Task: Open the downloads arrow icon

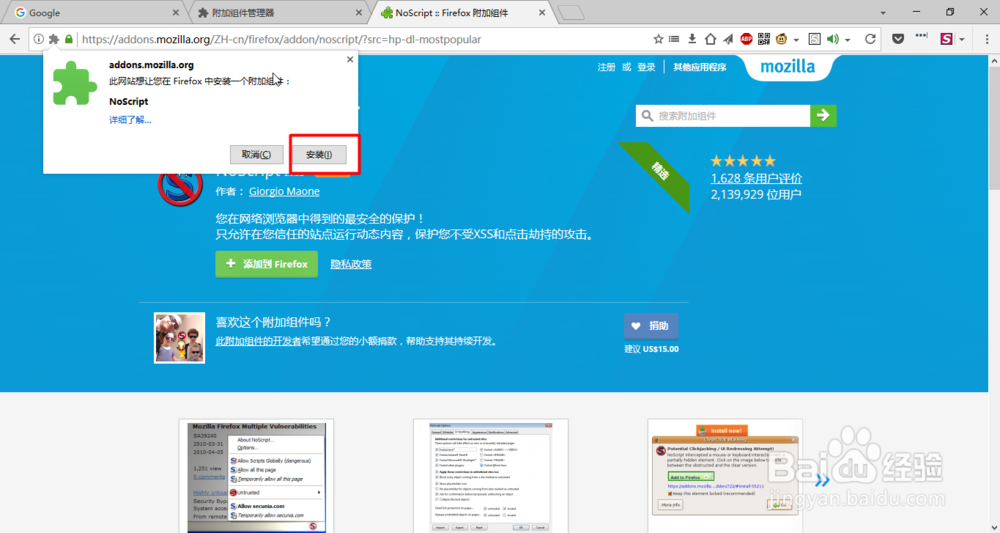Action: tap(692, 40)
